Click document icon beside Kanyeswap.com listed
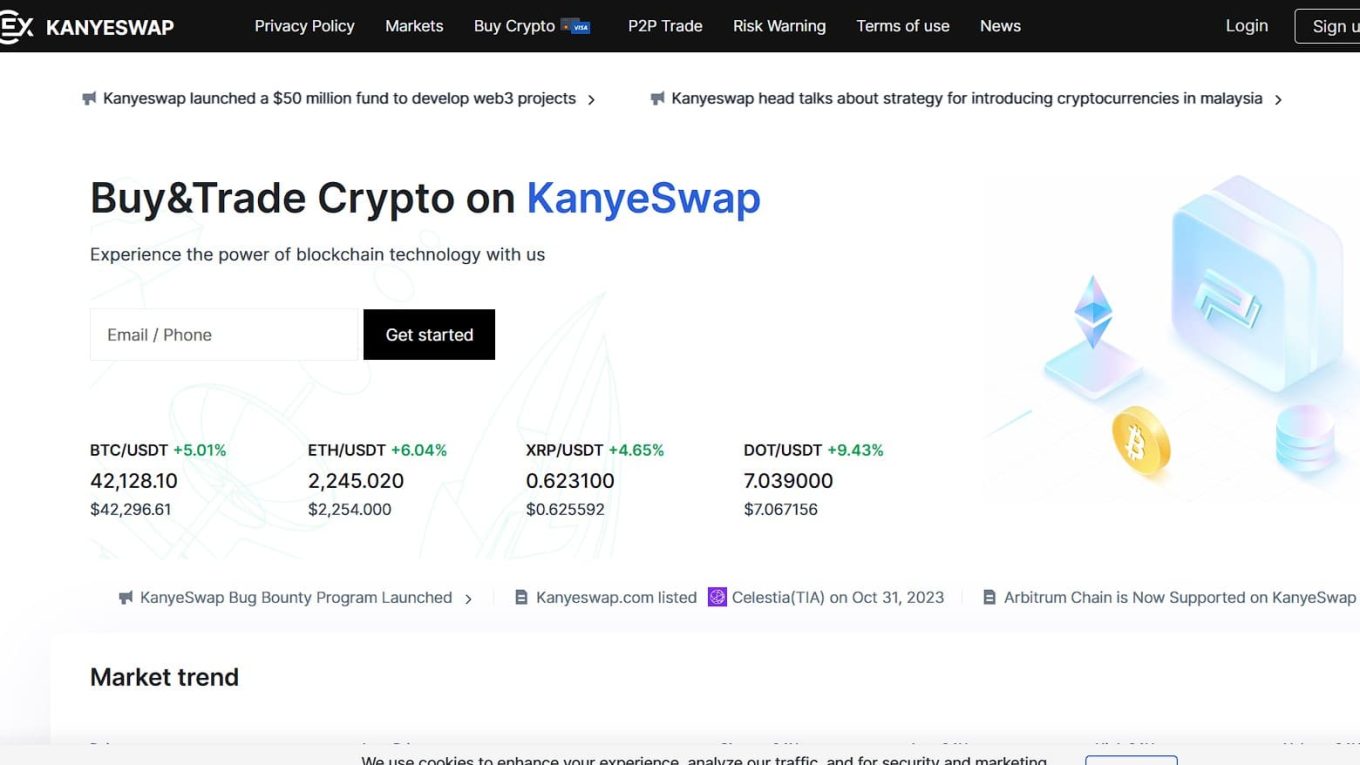This screenshot has width=1360, height=765. pos(521,598)
